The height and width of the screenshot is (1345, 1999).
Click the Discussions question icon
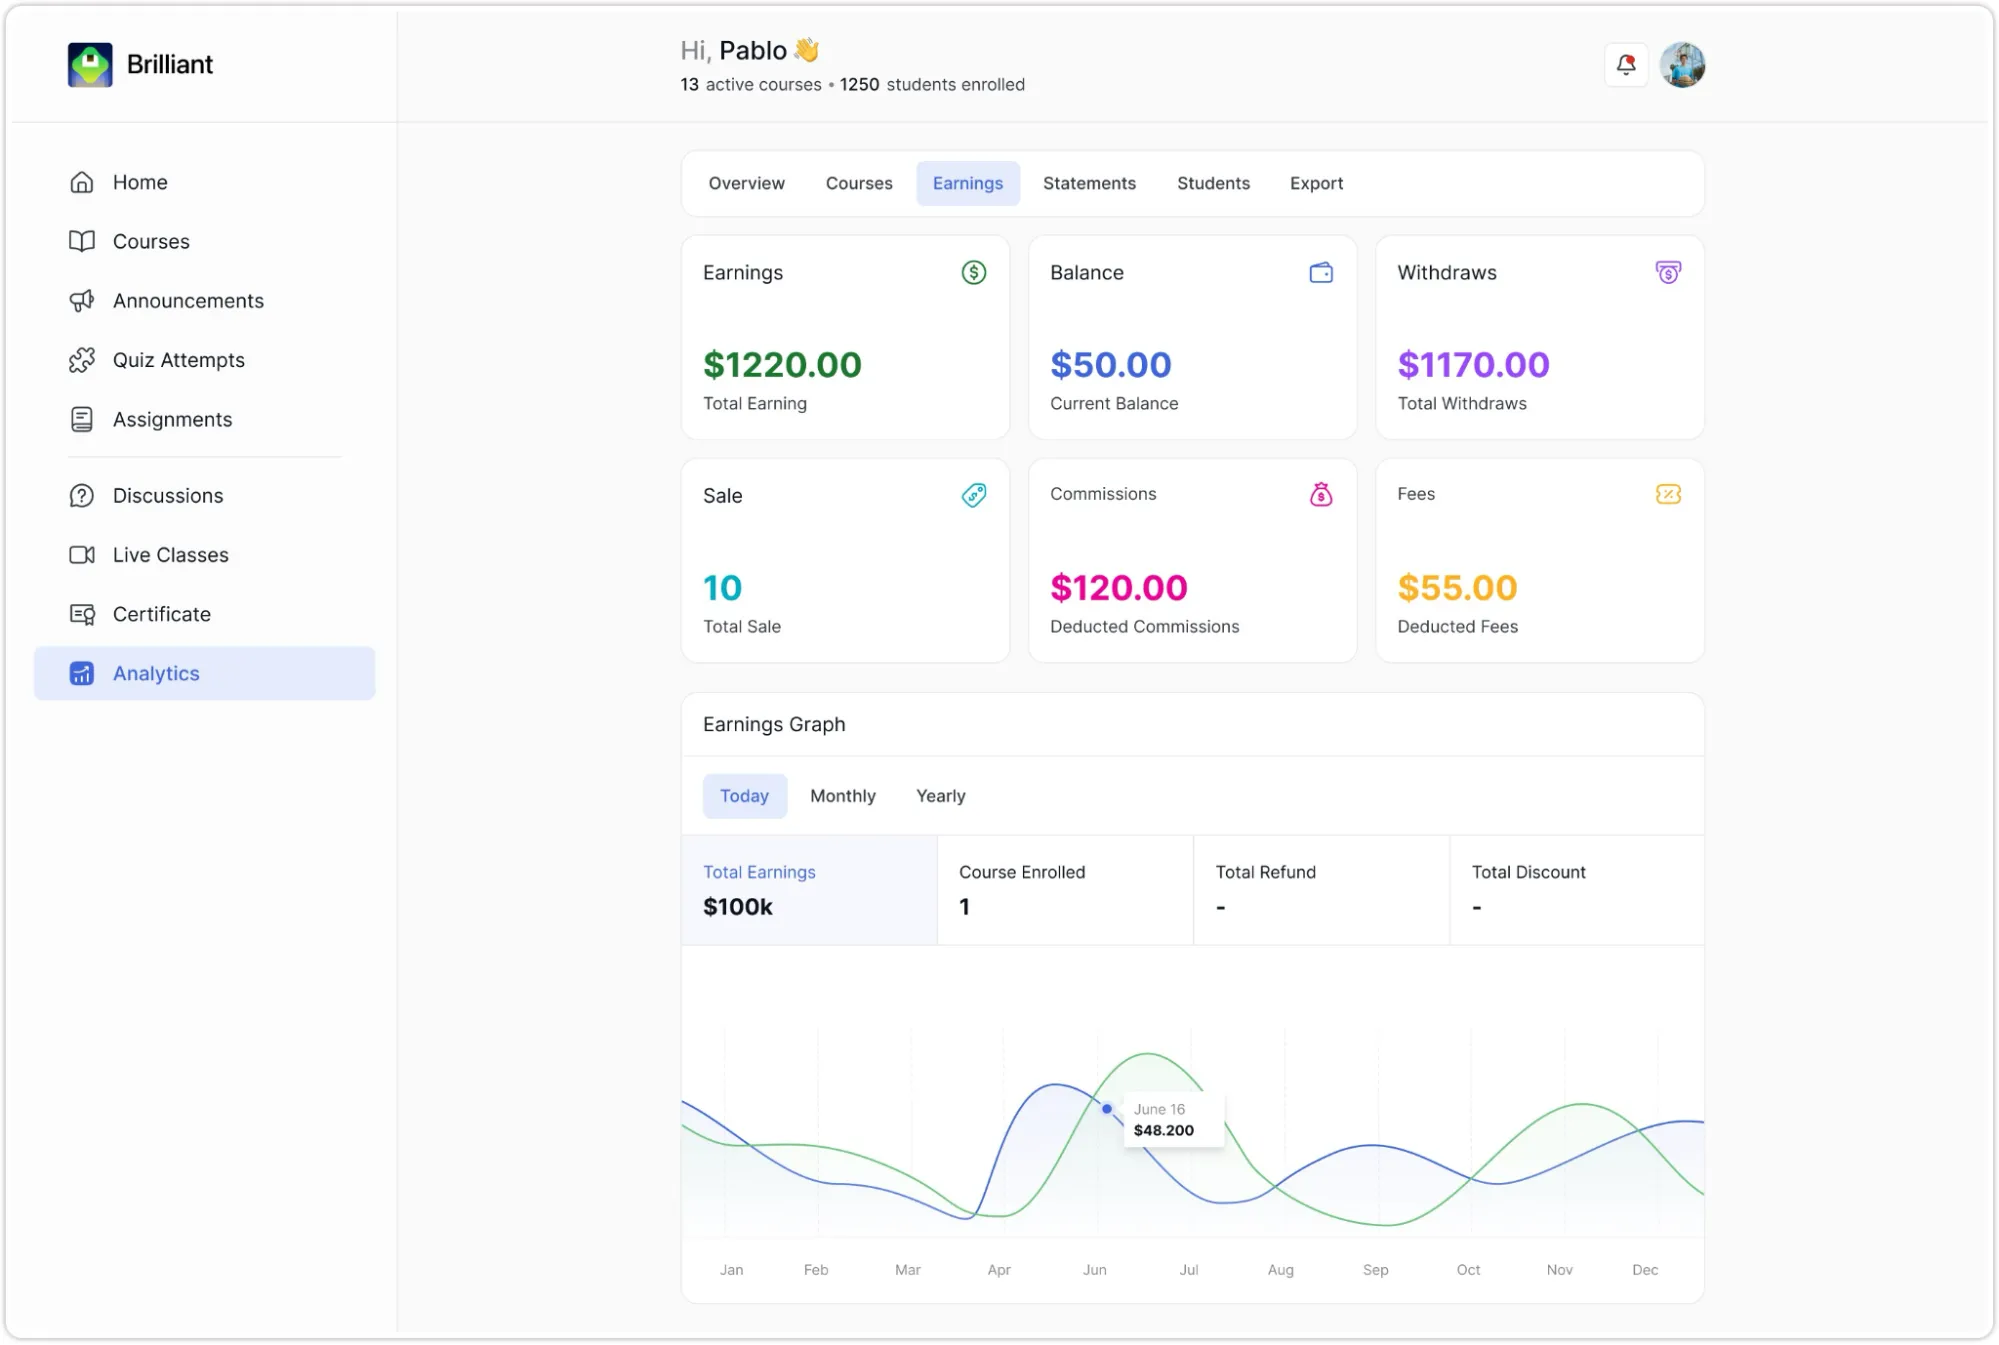pos(82,496)
